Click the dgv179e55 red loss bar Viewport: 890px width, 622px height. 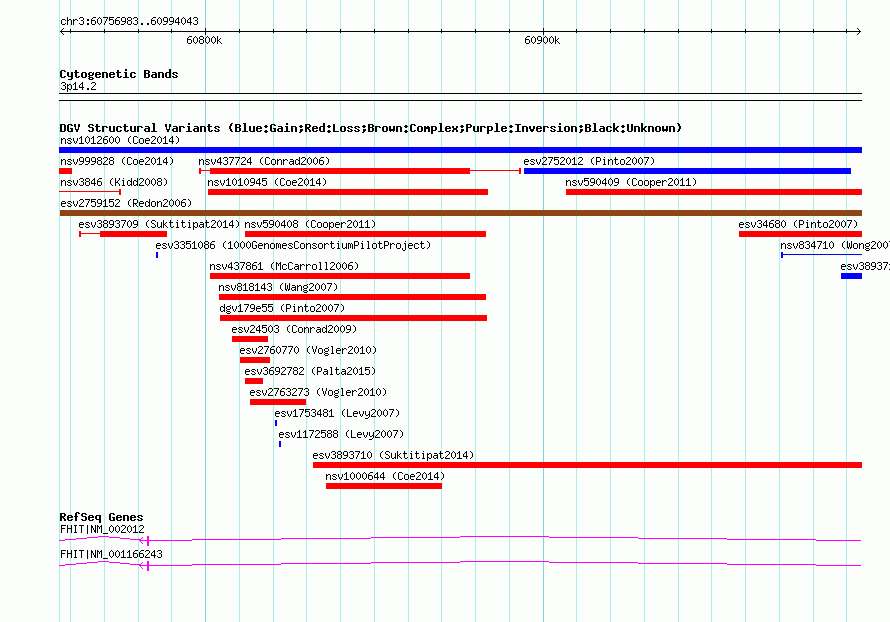pyautogui.click(x=353, y=318)
